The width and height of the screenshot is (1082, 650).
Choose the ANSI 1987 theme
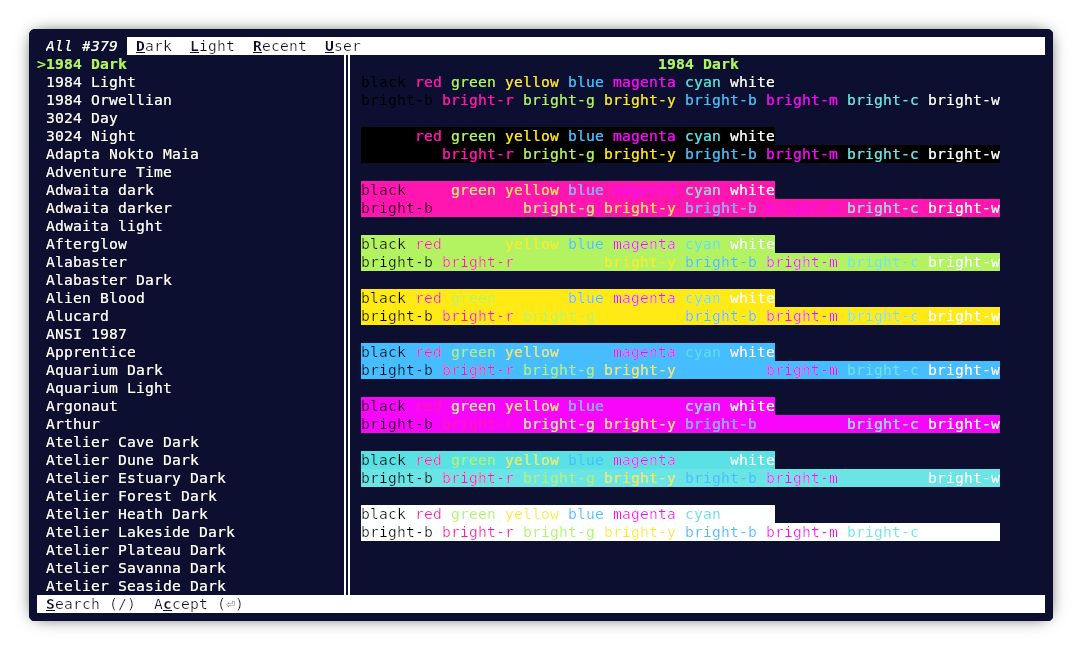pyautogui.click(x=86, y=334)
